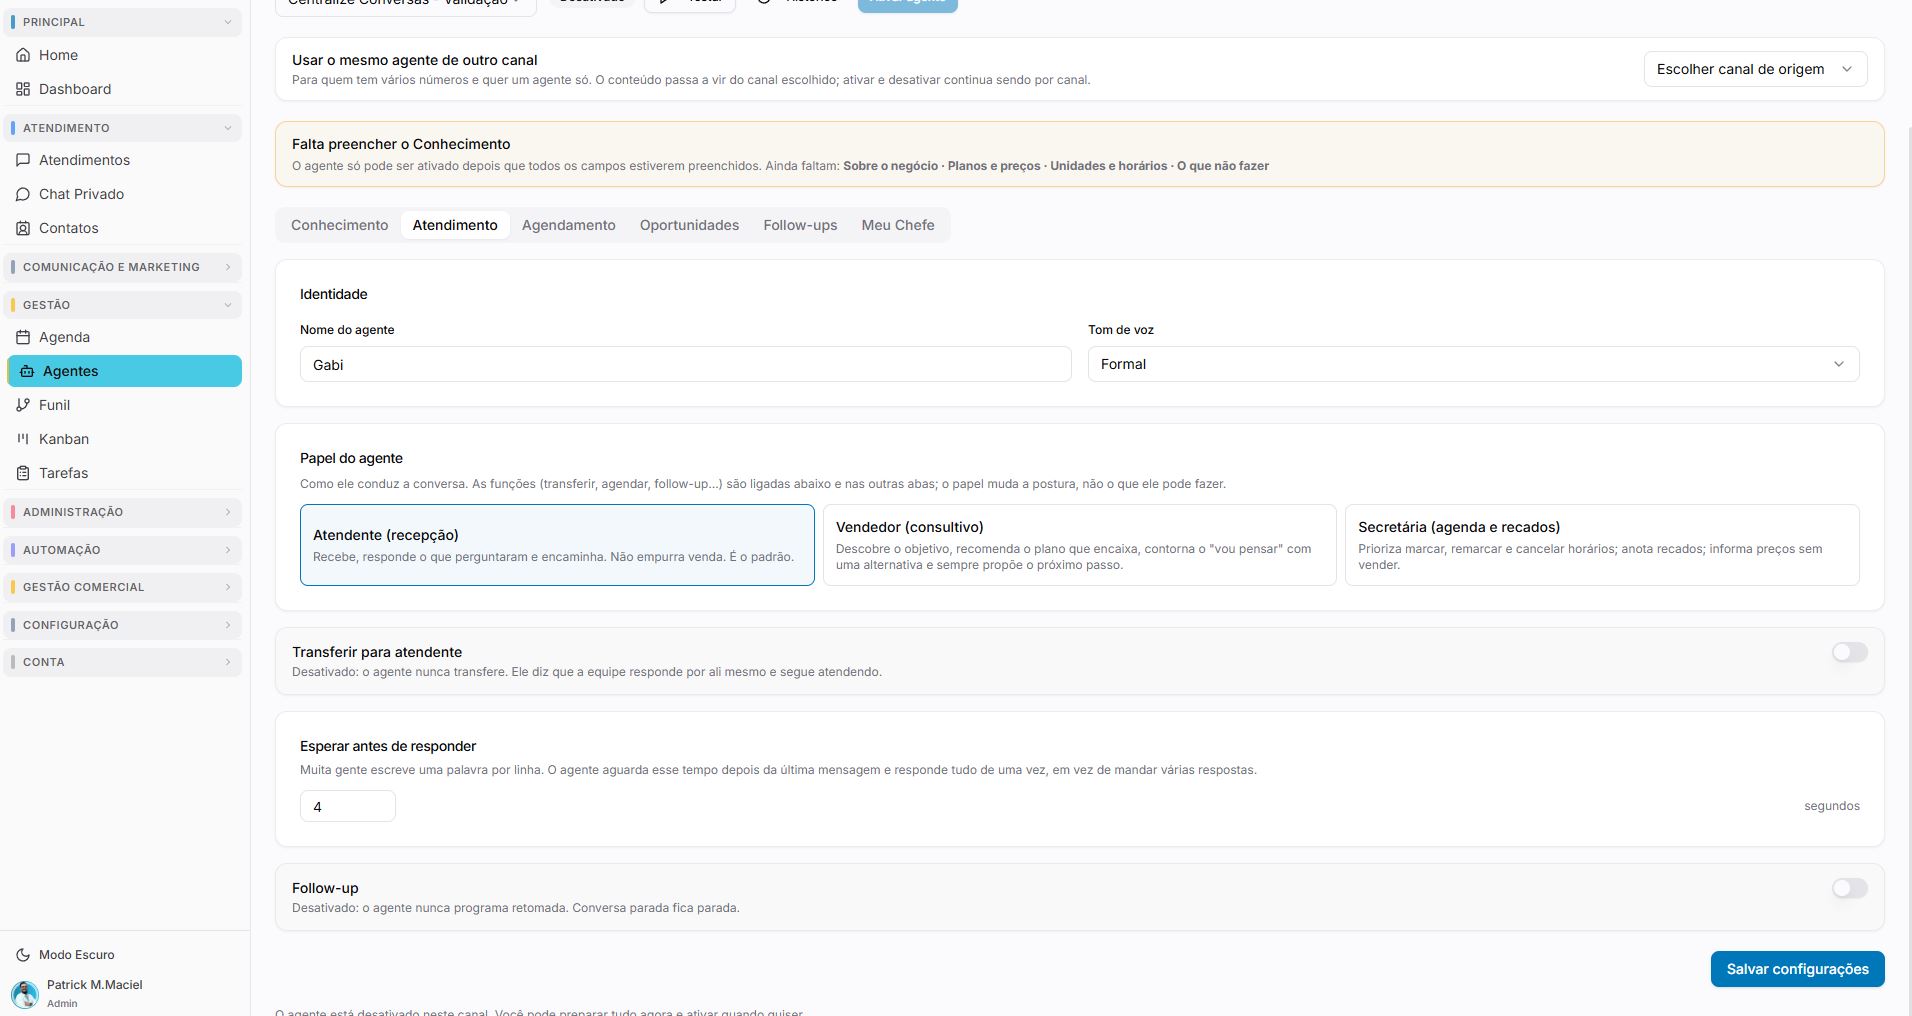Image resolution: width=1912 pixels, height=1016 pixels.
Task: Click the Agentes robot icon
Action: [x=27, y=371]
